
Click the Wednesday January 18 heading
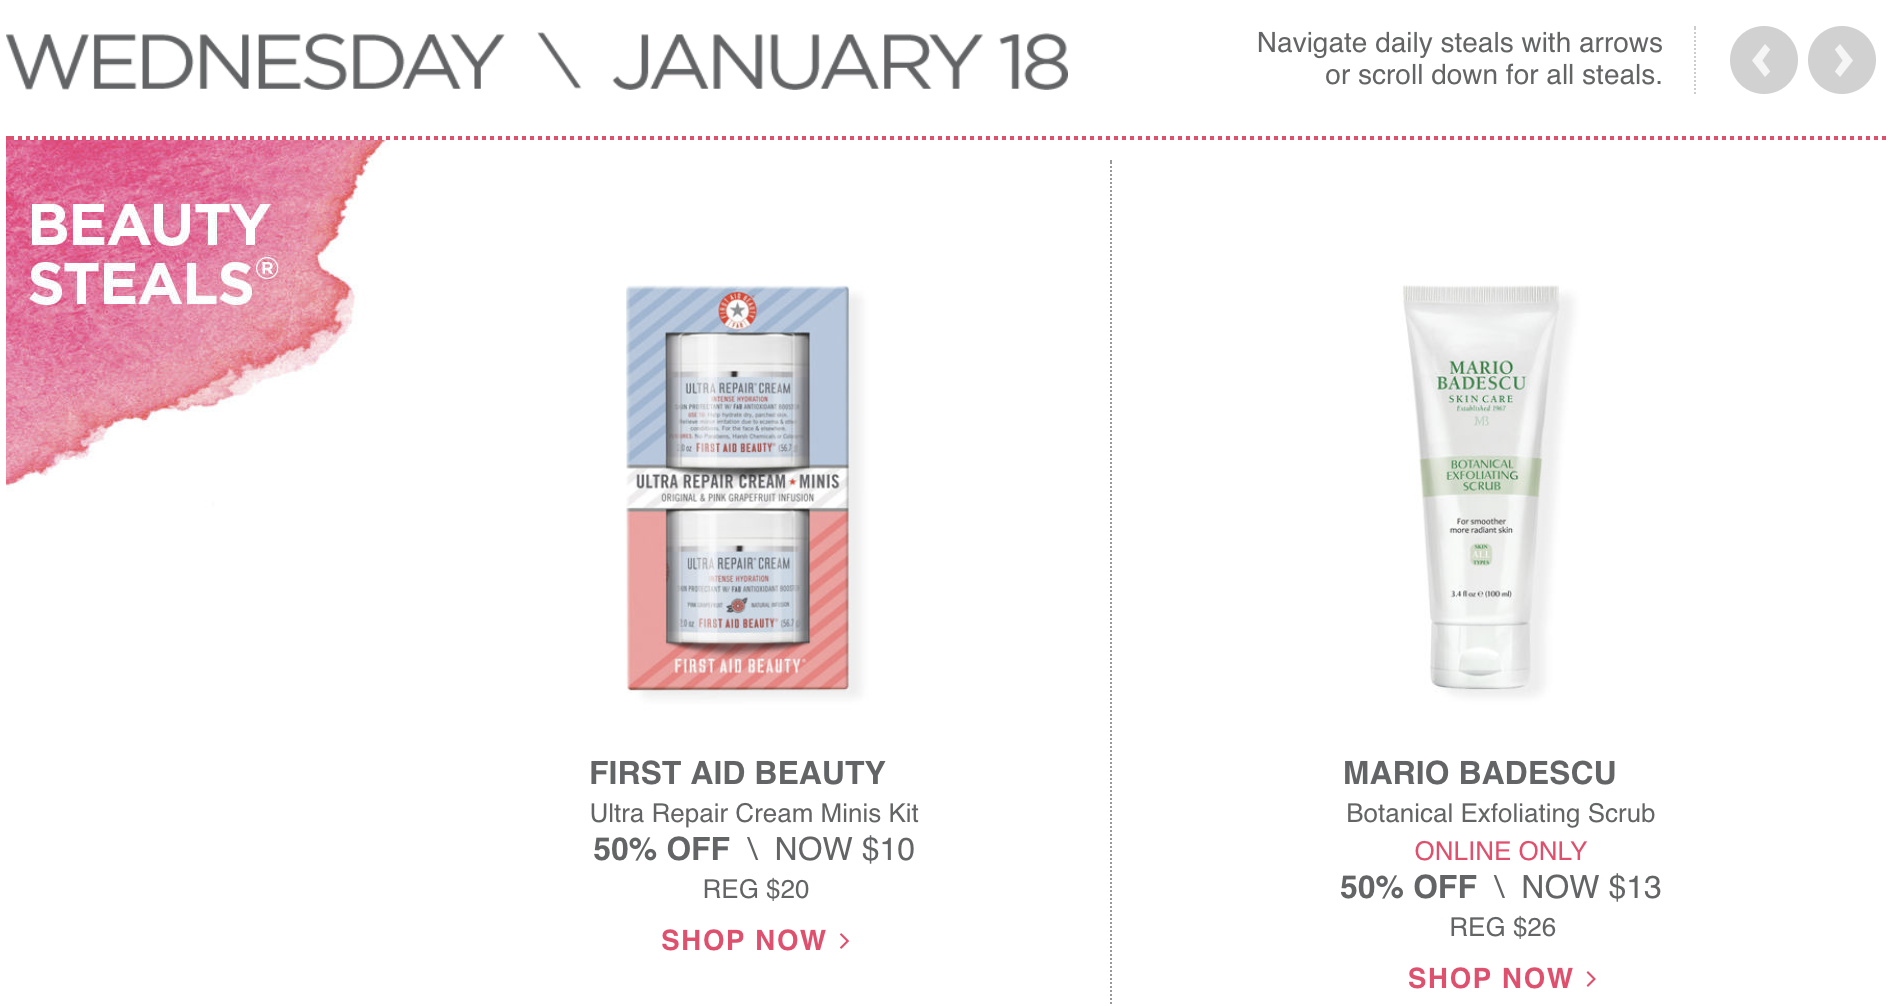tap(537, 62)
